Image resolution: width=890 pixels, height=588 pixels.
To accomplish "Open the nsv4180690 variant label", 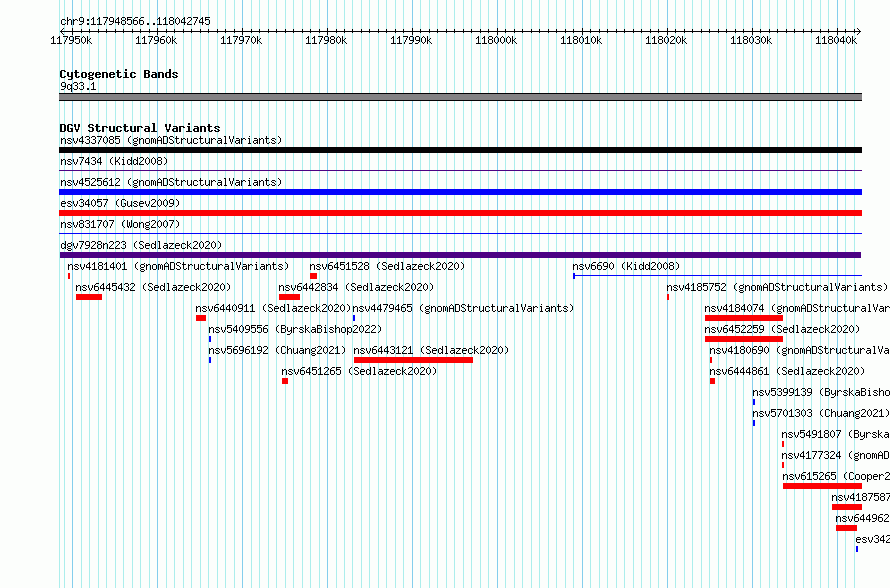I will (799, 350).
